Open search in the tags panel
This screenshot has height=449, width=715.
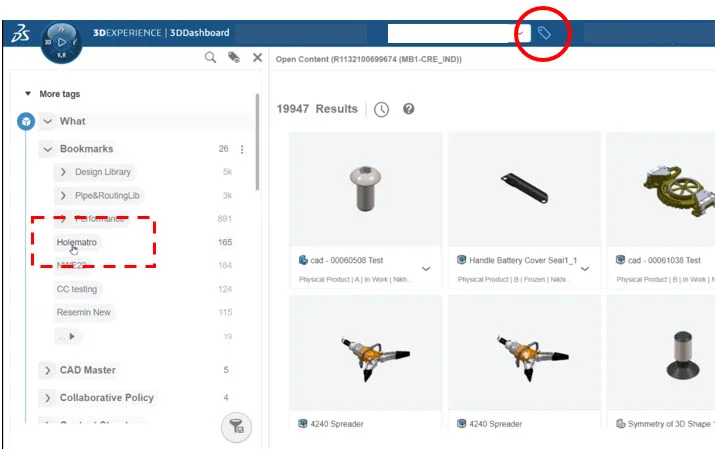(210, 57)
